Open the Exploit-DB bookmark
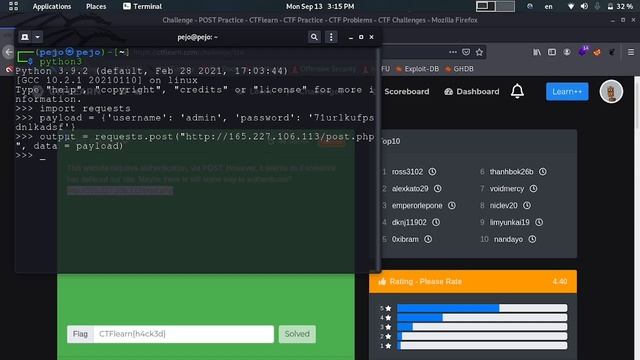The width and height of the screenshot is (640, 360). 418,69
